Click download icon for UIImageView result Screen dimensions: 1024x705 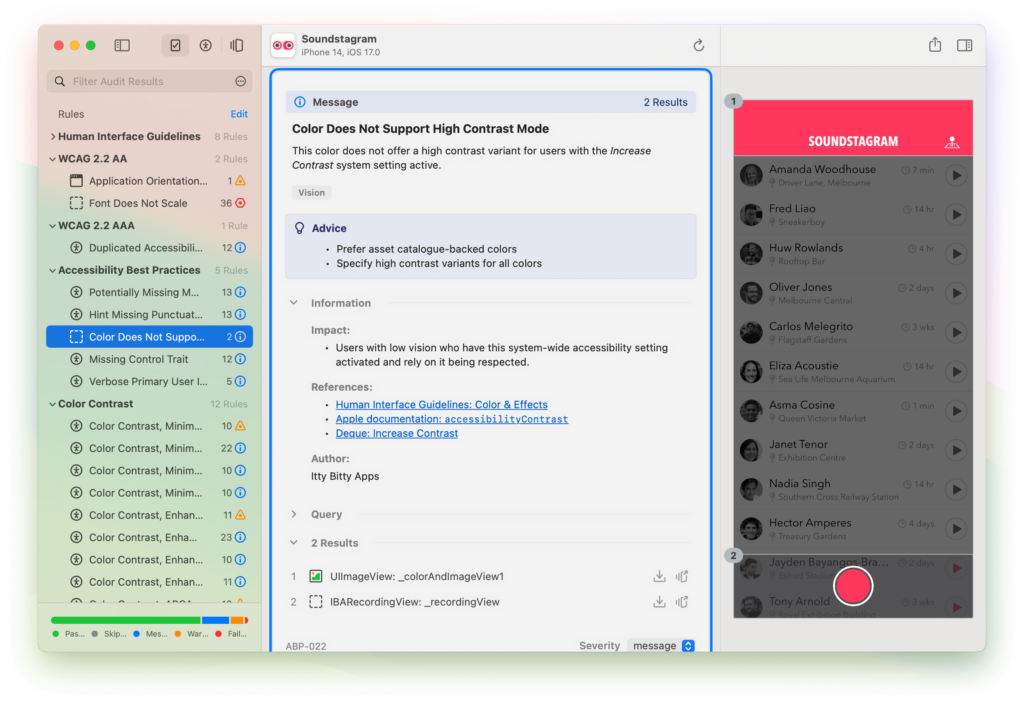[659, 576]
